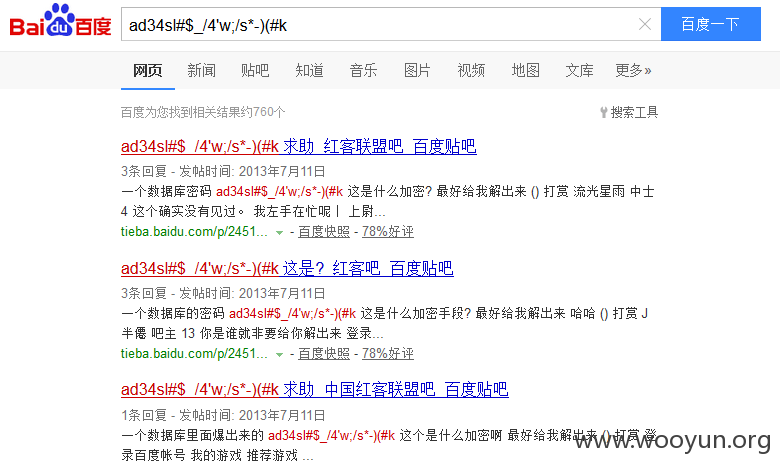Open 百度快照 for second result
The image size is (780, 469).
(324, 354)
